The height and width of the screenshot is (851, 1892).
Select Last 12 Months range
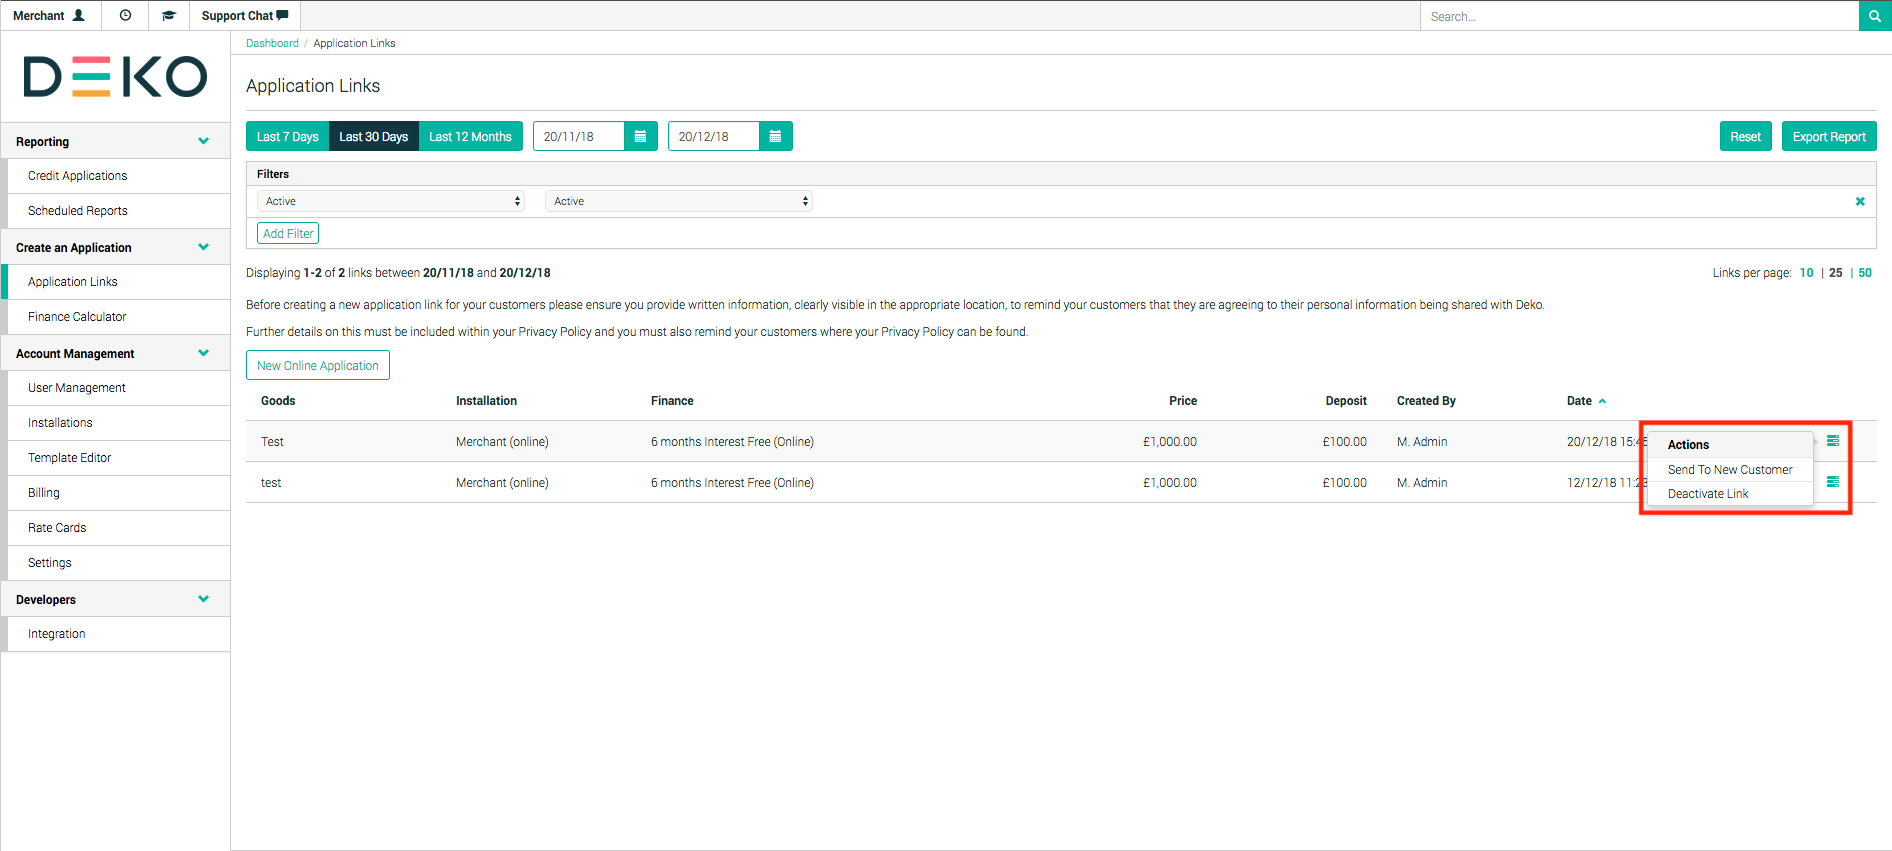470,136
